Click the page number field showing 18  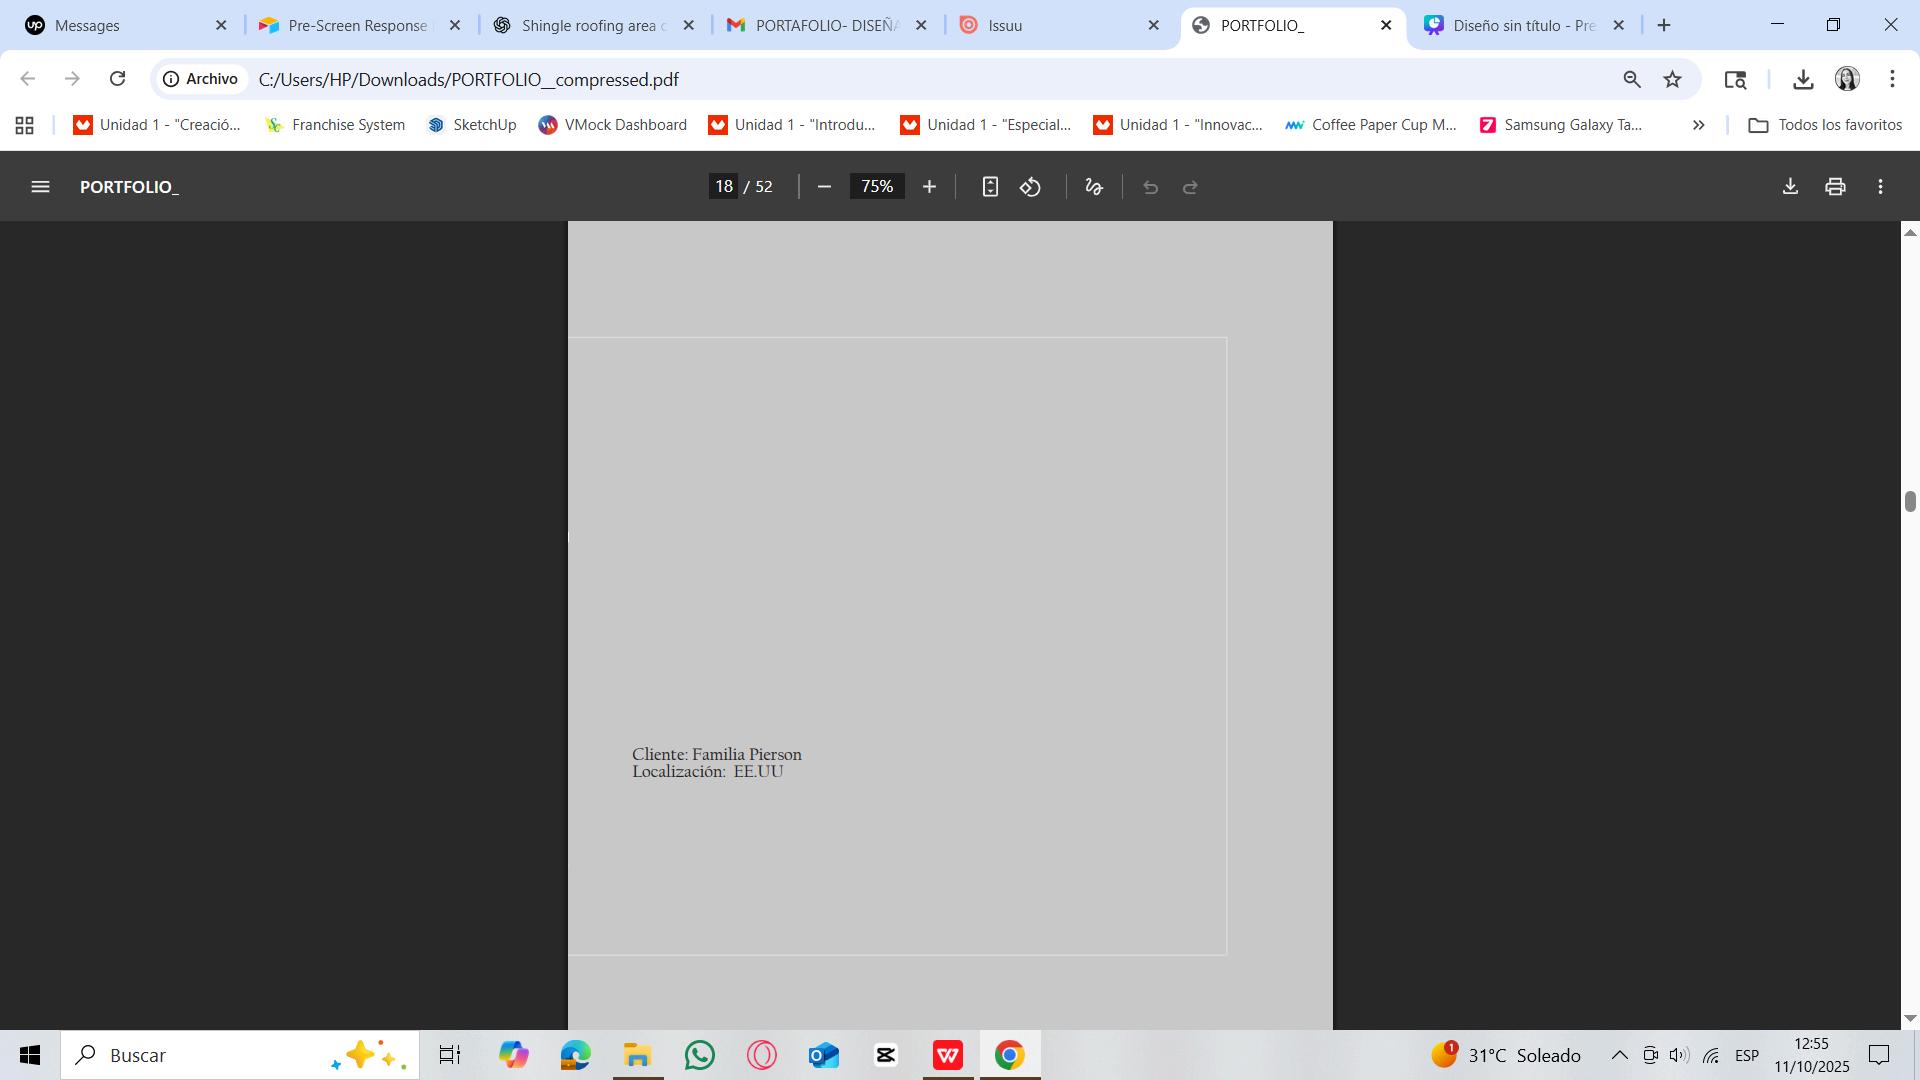click(x=724, y=187)
